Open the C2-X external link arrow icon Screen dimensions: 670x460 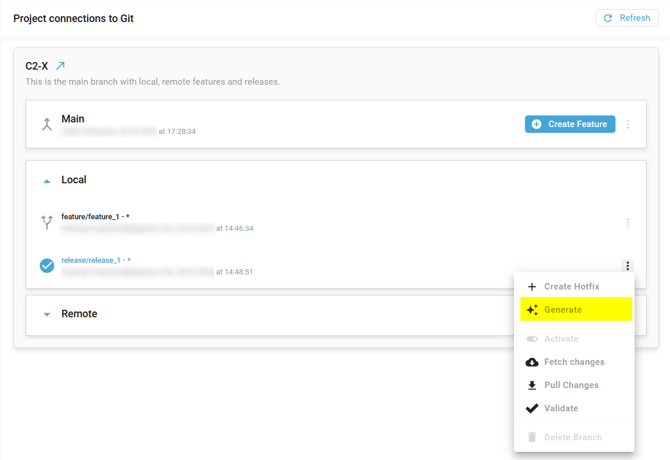(60, 66)
